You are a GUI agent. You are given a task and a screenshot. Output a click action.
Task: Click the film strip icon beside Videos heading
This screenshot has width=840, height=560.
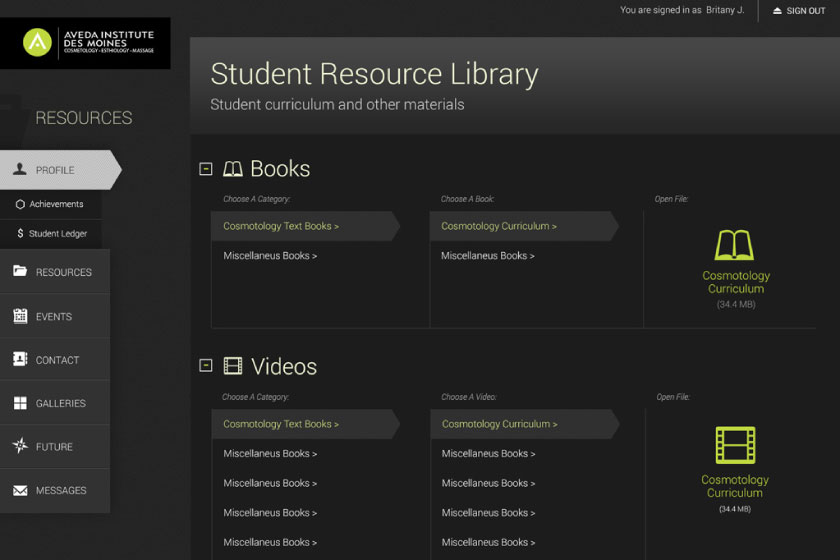(x=232, y=366)
